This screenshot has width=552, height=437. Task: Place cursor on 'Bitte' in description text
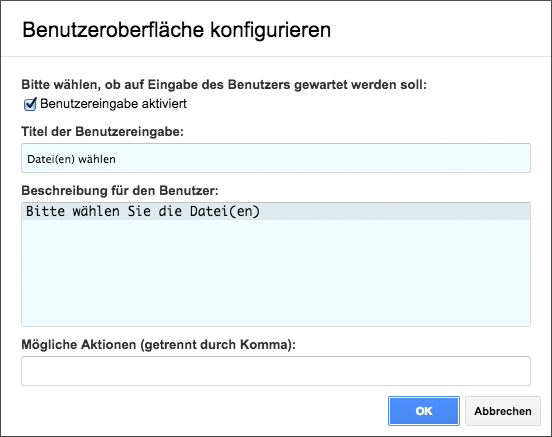[45, 211]
